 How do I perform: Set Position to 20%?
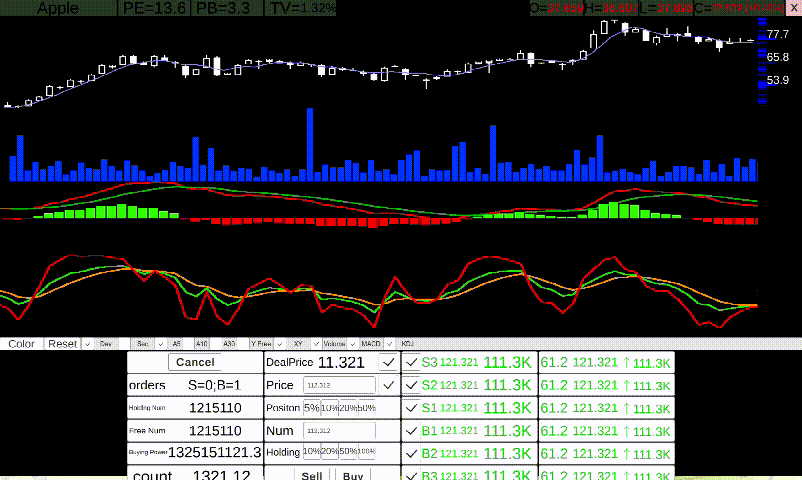coord(348,408)
